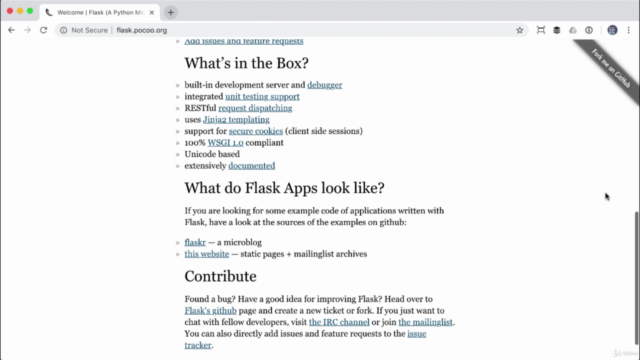Screen dimensions: 640x360
Task: Follow the documented link
Action: pyautogui.click(x=251, y=166)
